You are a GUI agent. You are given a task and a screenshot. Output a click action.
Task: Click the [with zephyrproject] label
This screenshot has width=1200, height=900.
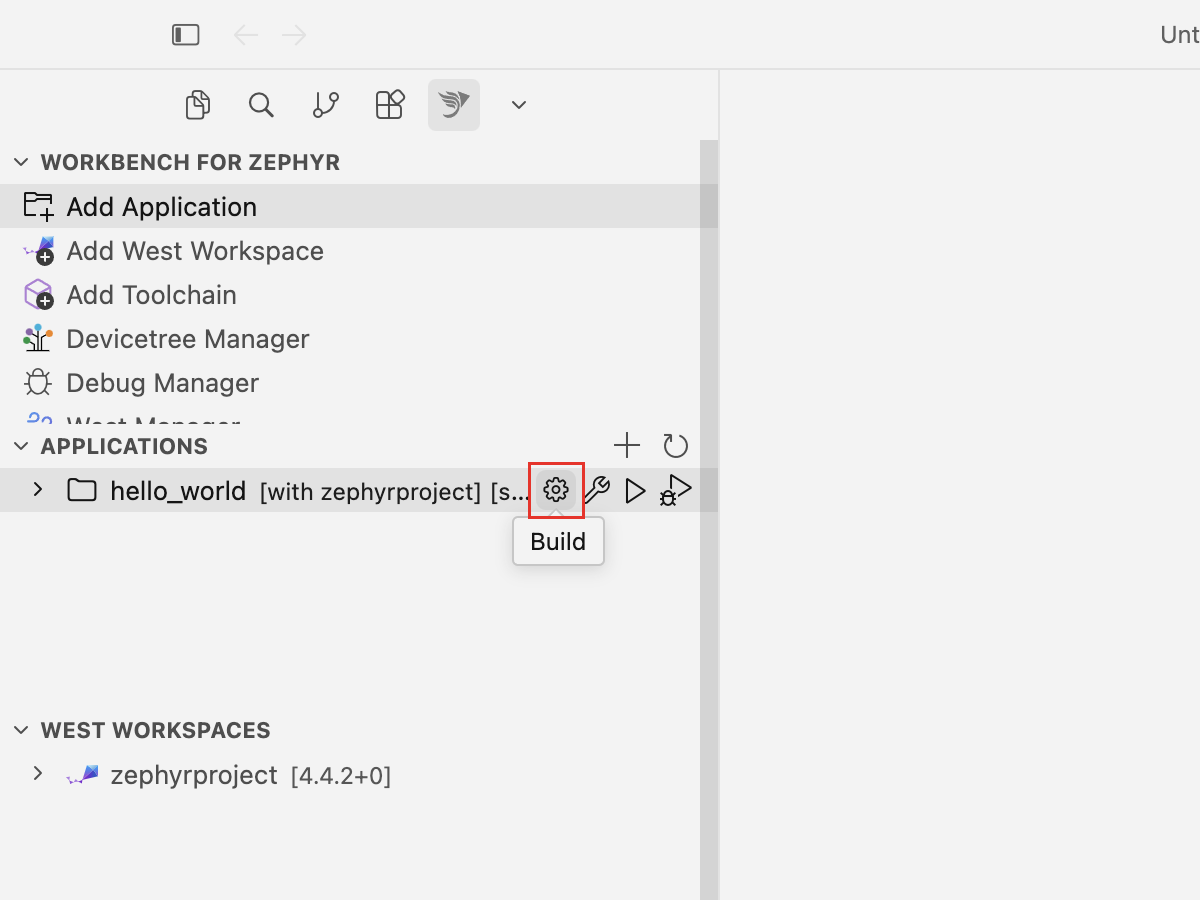tap(370, 492)
